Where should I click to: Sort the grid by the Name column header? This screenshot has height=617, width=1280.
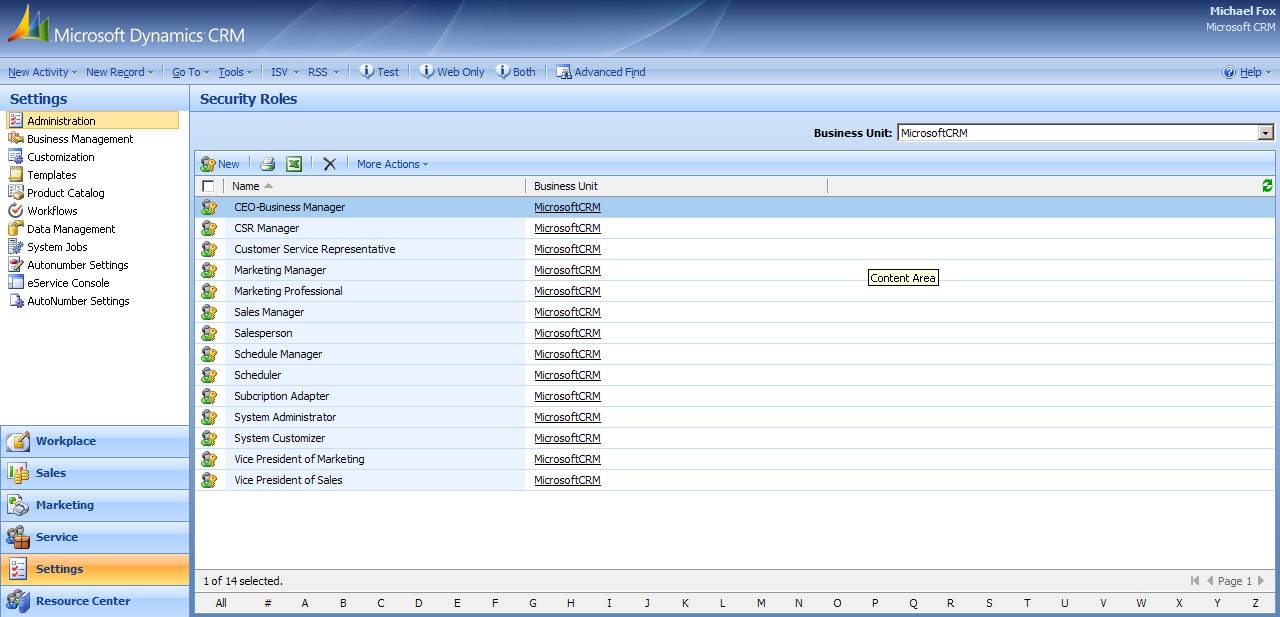pyautogui.click(x=246, y=186)
